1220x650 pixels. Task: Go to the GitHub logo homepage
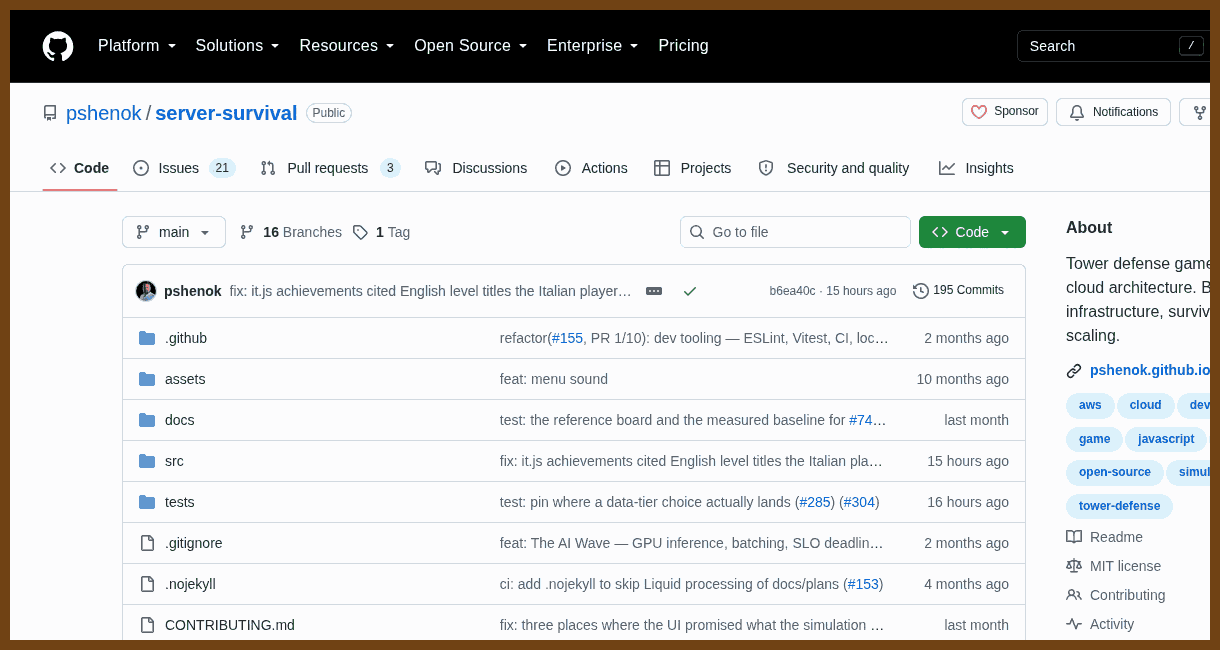pyautogui.click(x=58, y=46)
